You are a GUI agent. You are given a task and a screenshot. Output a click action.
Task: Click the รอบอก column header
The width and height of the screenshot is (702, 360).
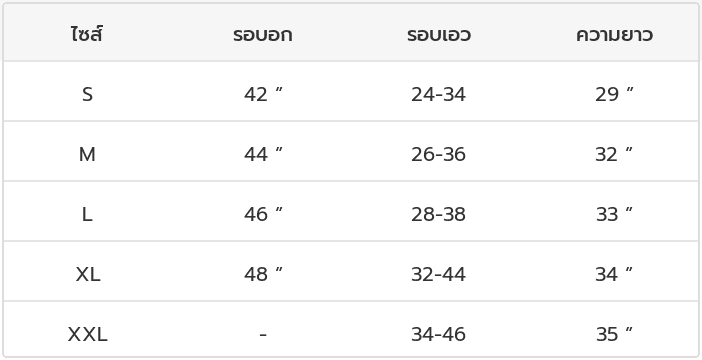tap(263, 35)
